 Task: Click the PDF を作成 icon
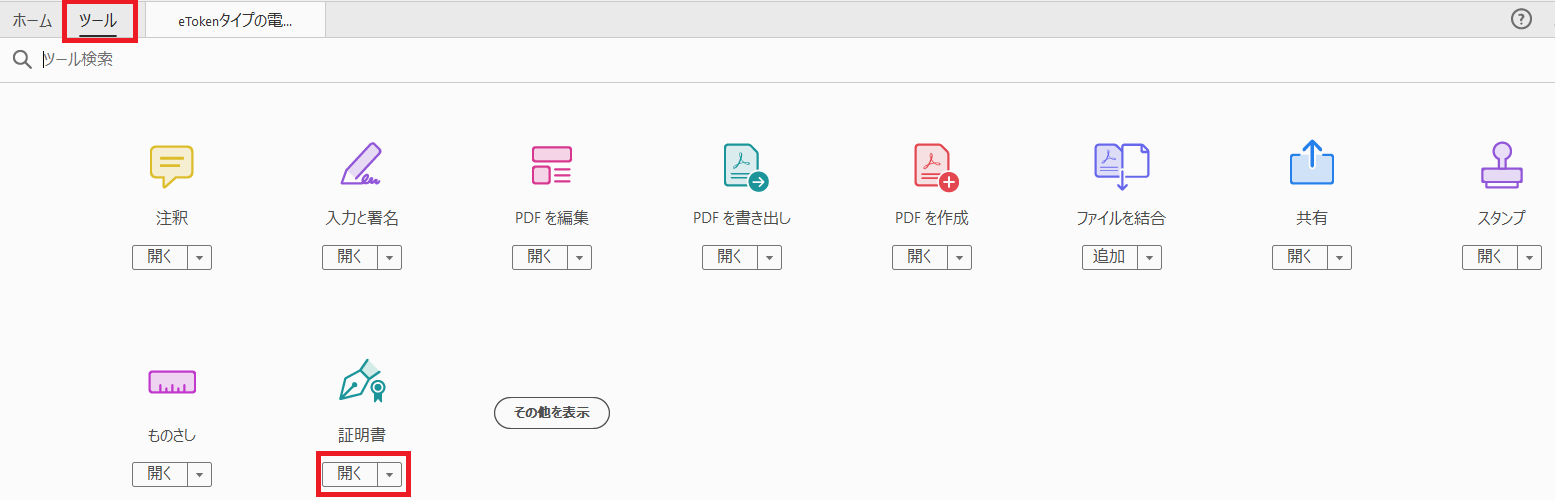coord(934,166)
